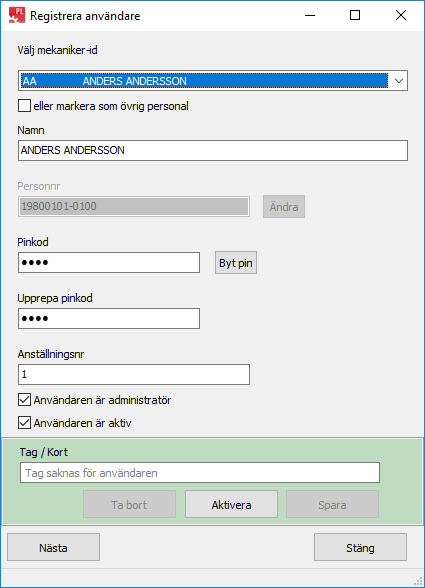Screen dimensions: 425x588
Task: Select the AA ANDERS ANDERSSON combo box entry
Action: [x=204, y=81]
